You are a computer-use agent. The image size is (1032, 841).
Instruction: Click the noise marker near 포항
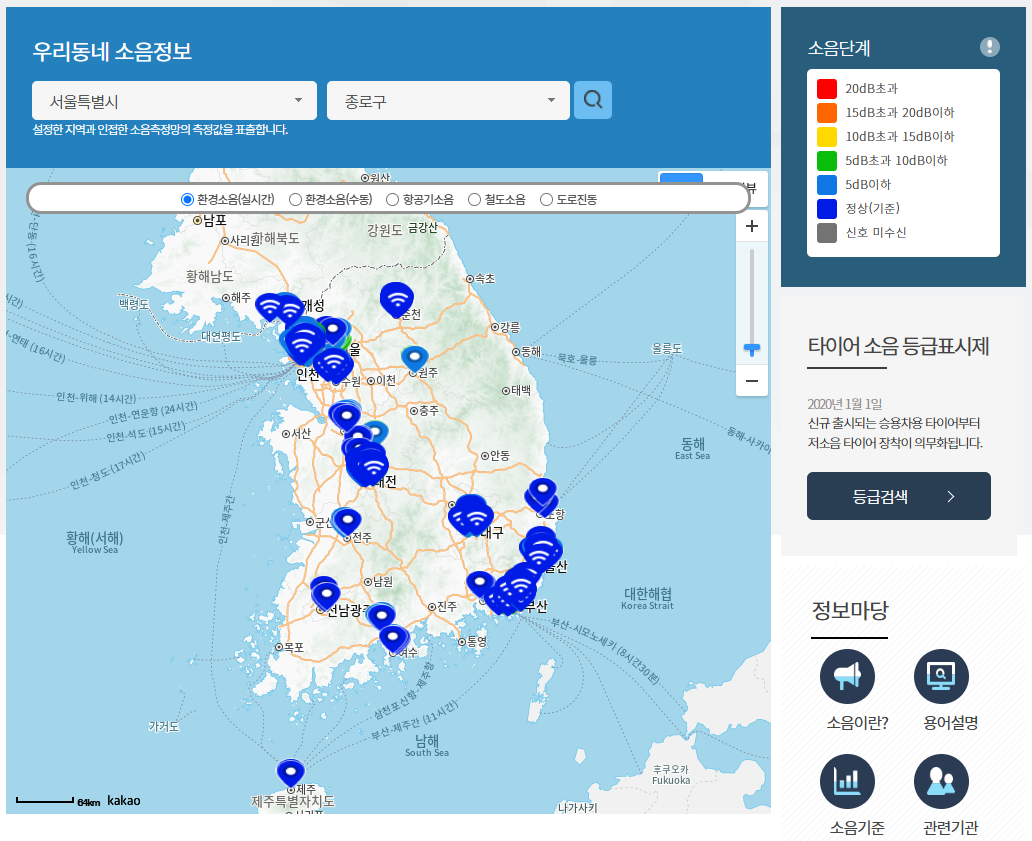(542, 492)
